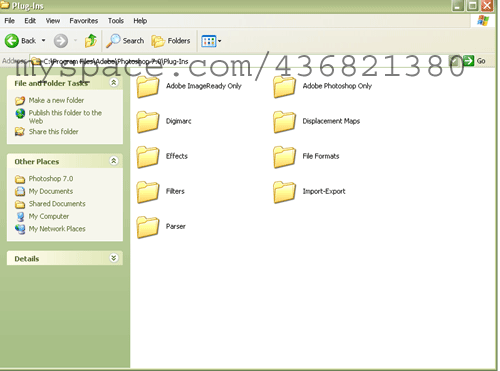Click the Windows flag logo icon
This screenshot has width=500, height=371.
[x=483, y=21]
